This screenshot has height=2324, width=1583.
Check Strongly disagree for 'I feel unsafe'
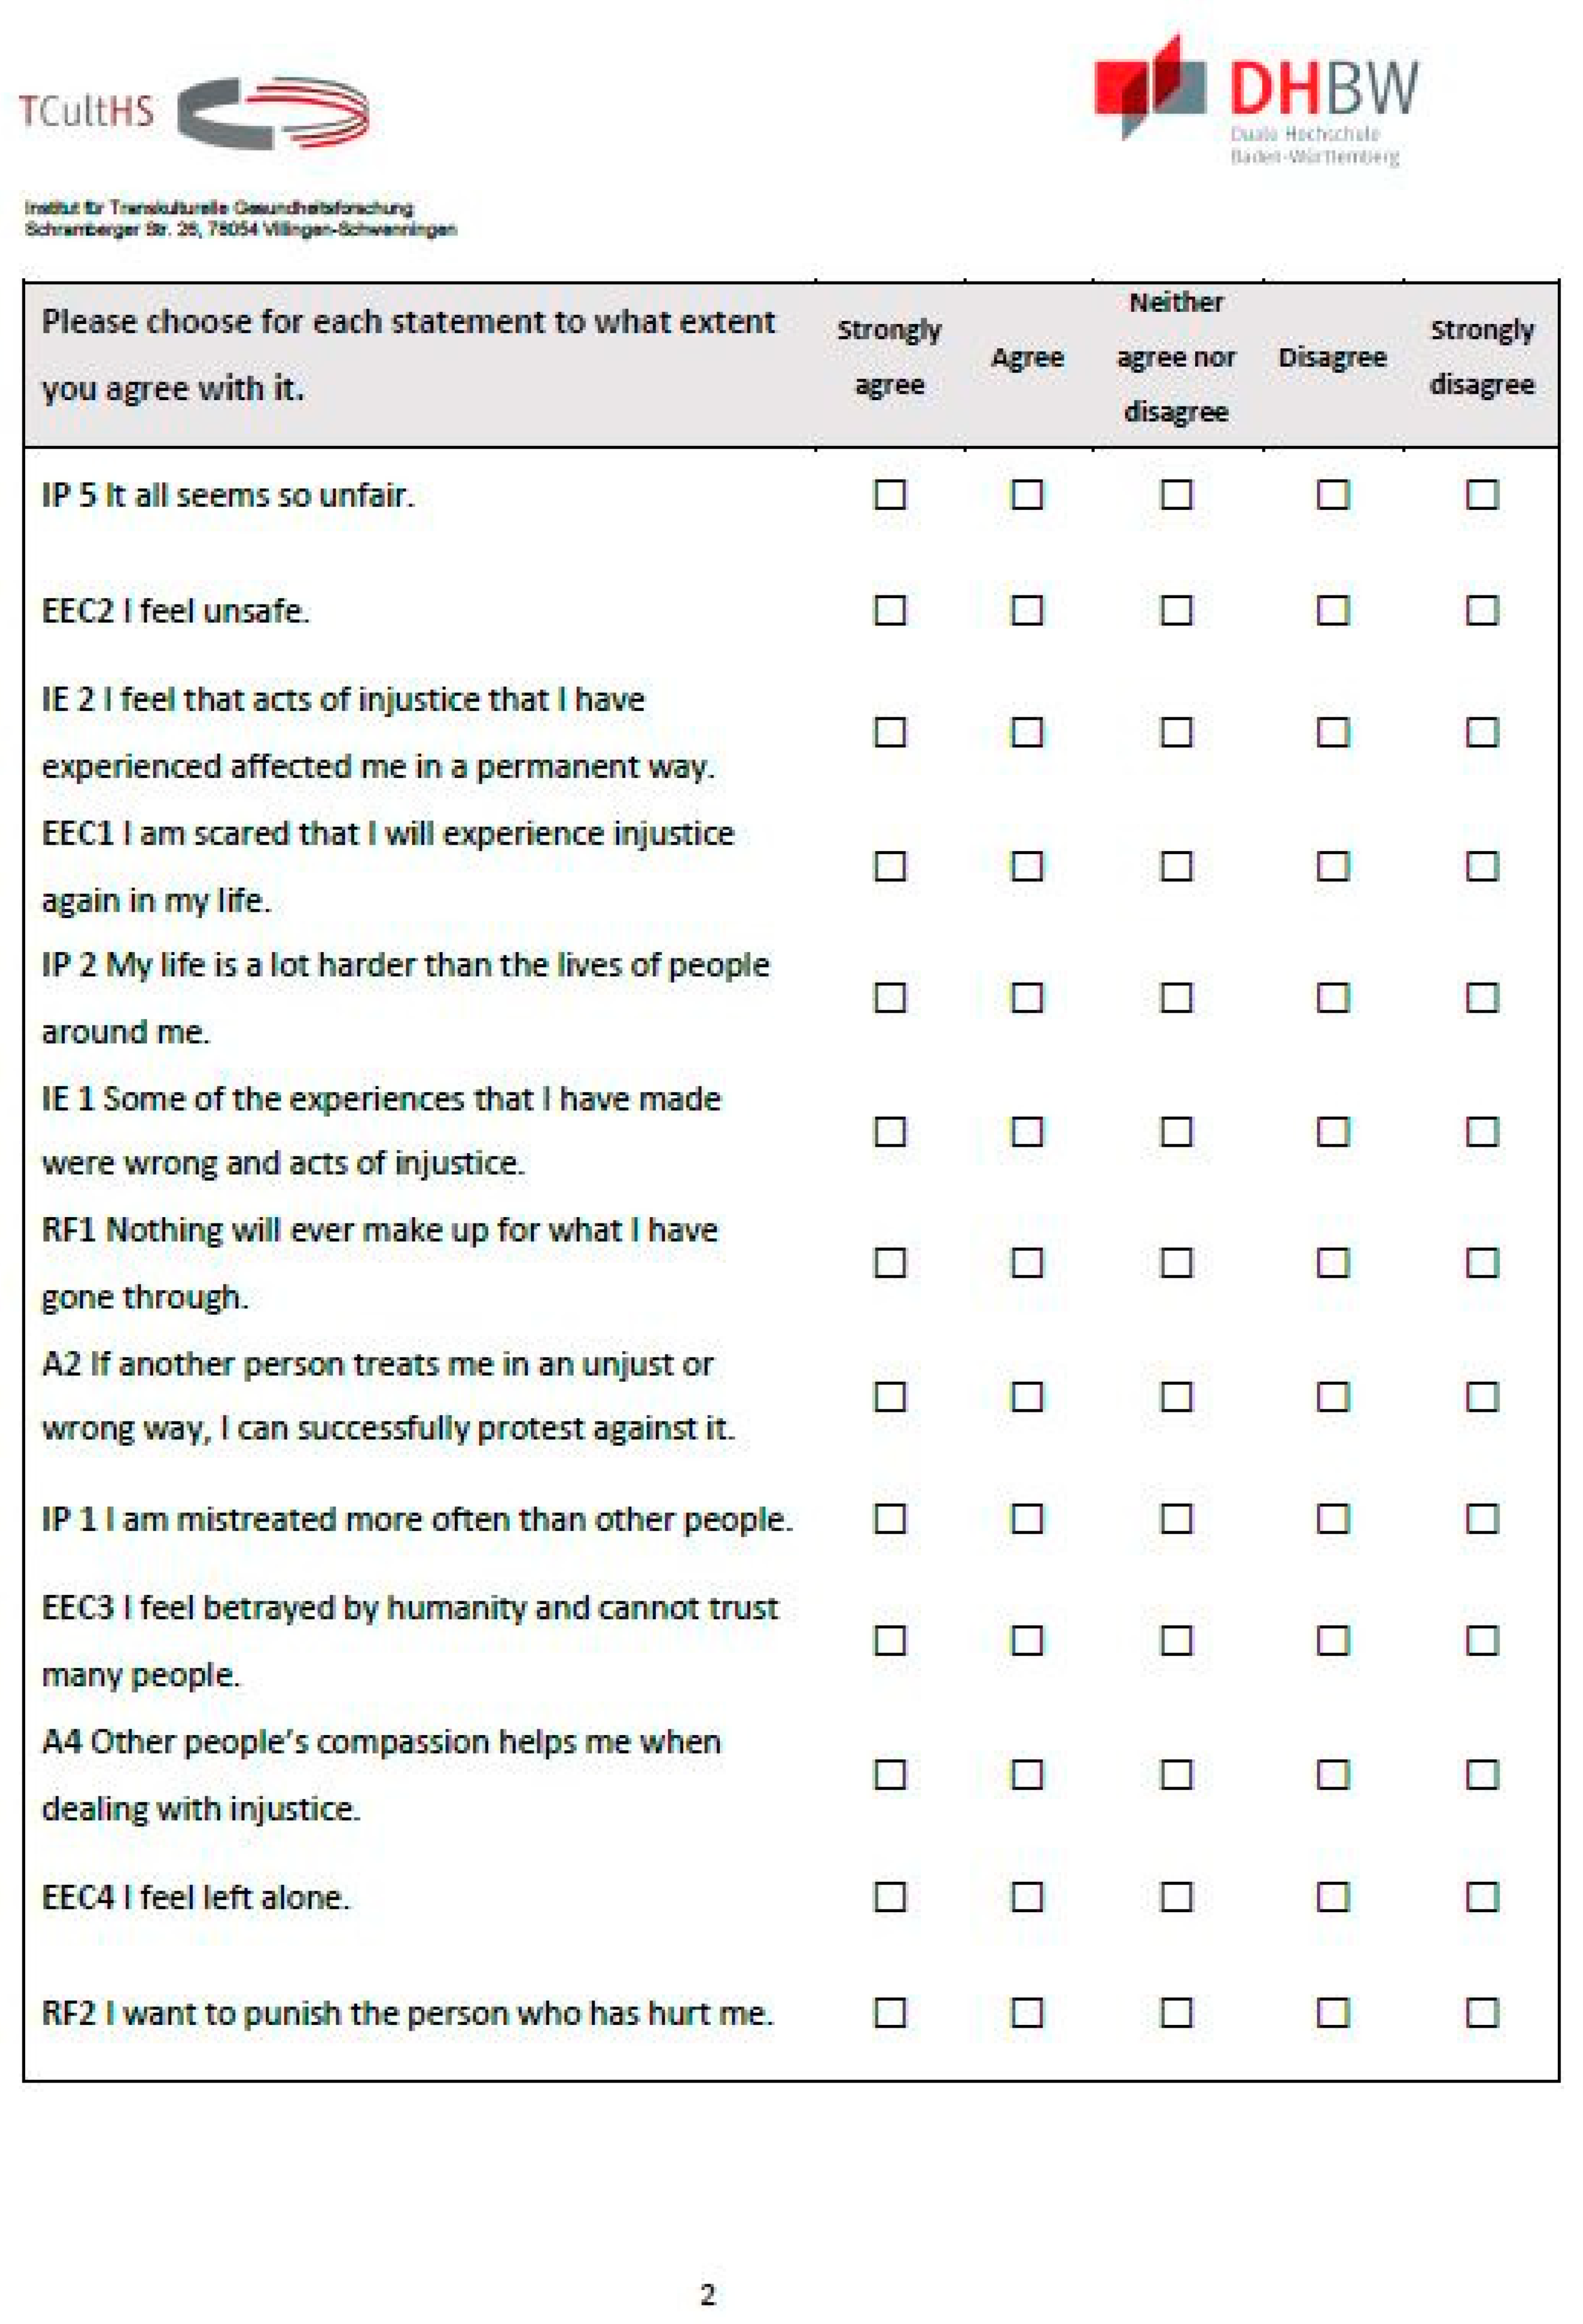1481,610
